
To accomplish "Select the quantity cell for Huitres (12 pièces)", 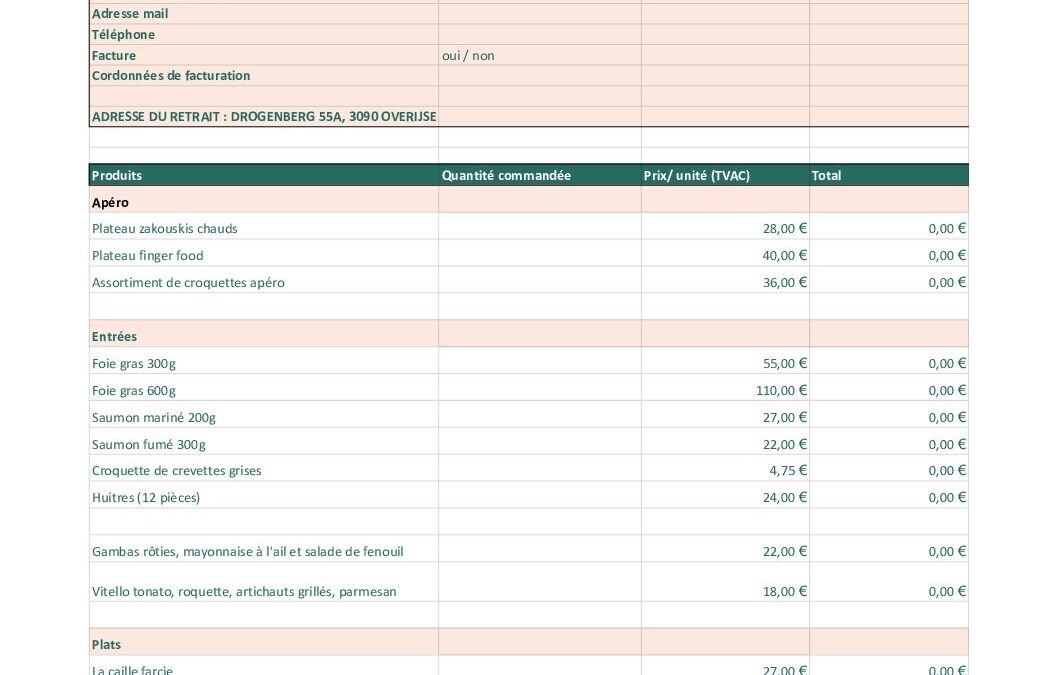I will pyautogui.click(x=539, y=497).
